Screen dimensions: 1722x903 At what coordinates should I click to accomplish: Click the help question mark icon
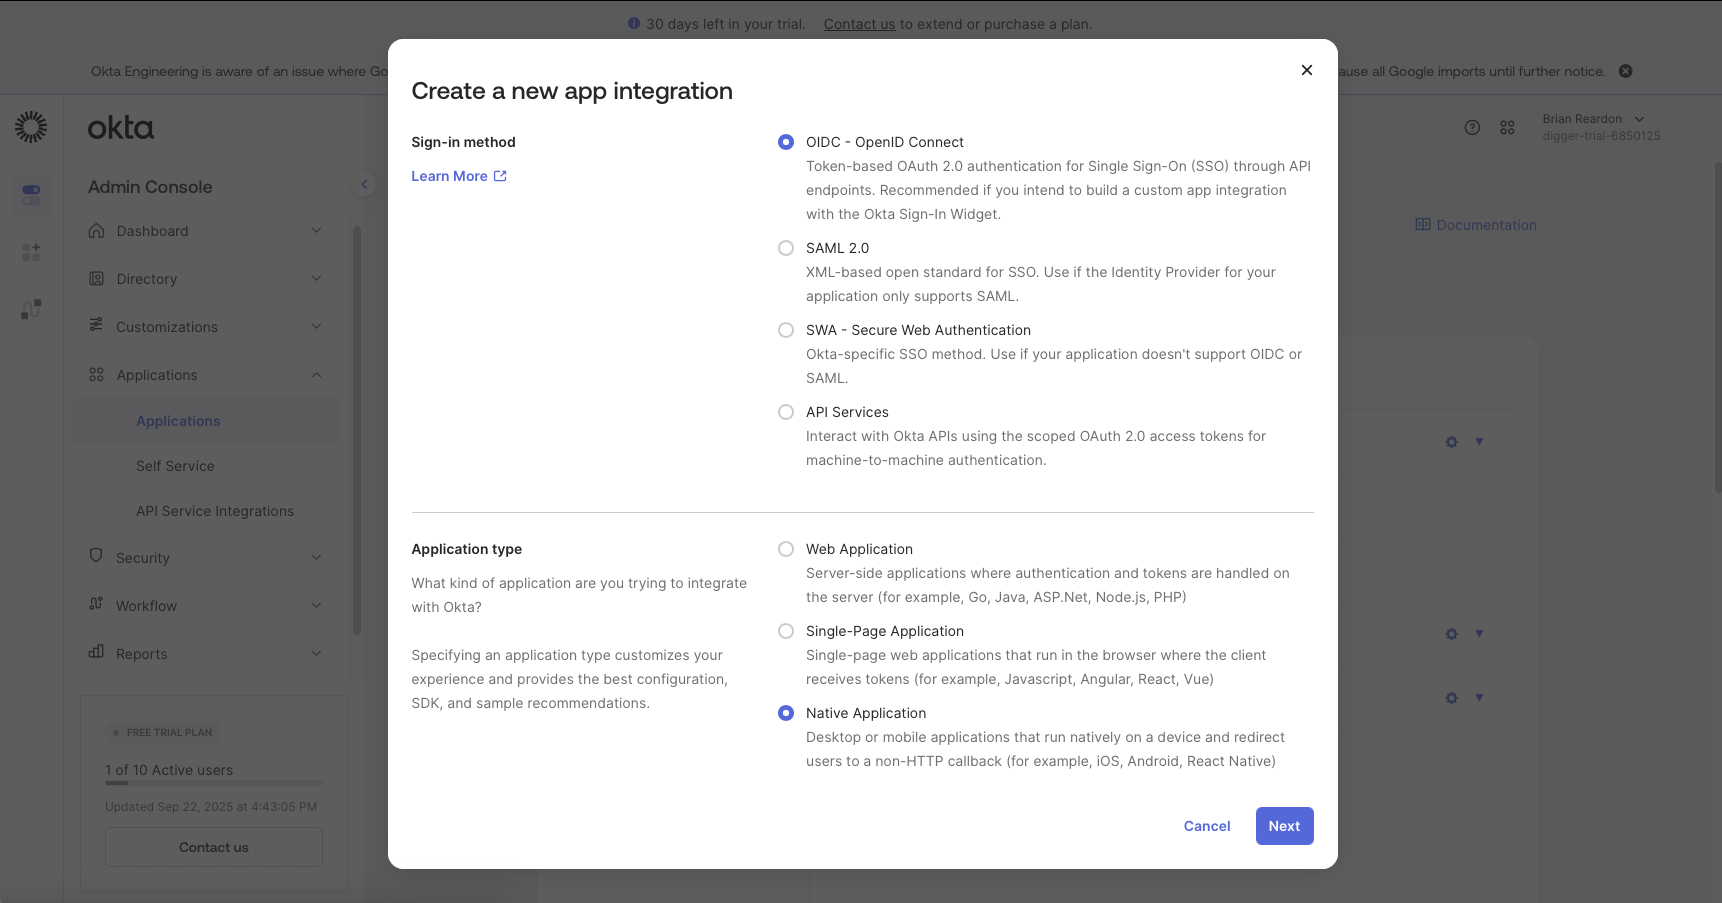(1472, 127)
